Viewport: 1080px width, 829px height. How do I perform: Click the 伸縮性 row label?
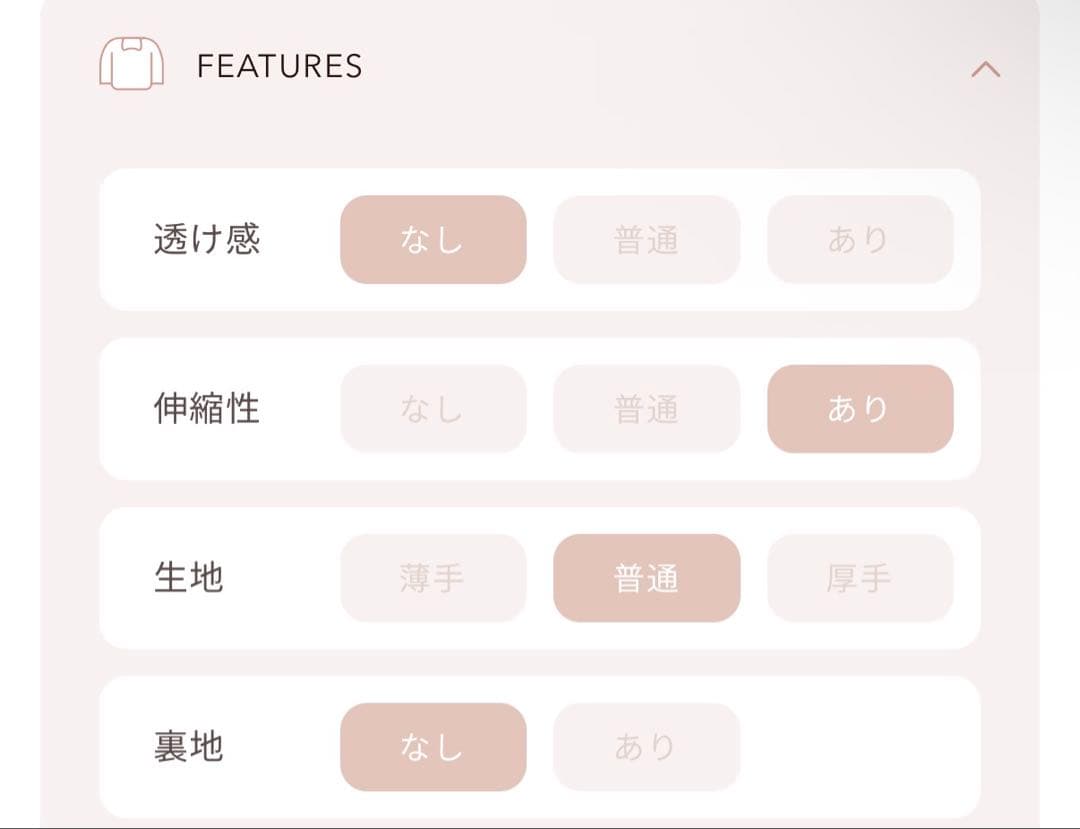click(204, 408)
